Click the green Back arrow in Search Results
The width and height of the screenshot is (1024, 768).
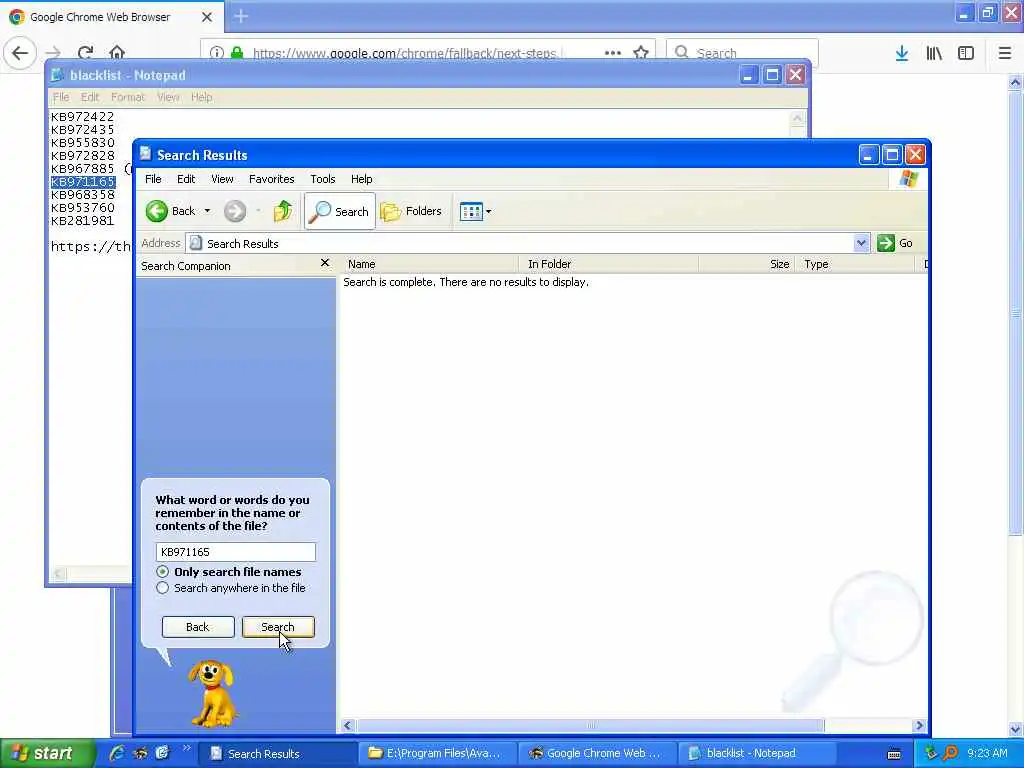pyautogui.click(x=157, y=211)
